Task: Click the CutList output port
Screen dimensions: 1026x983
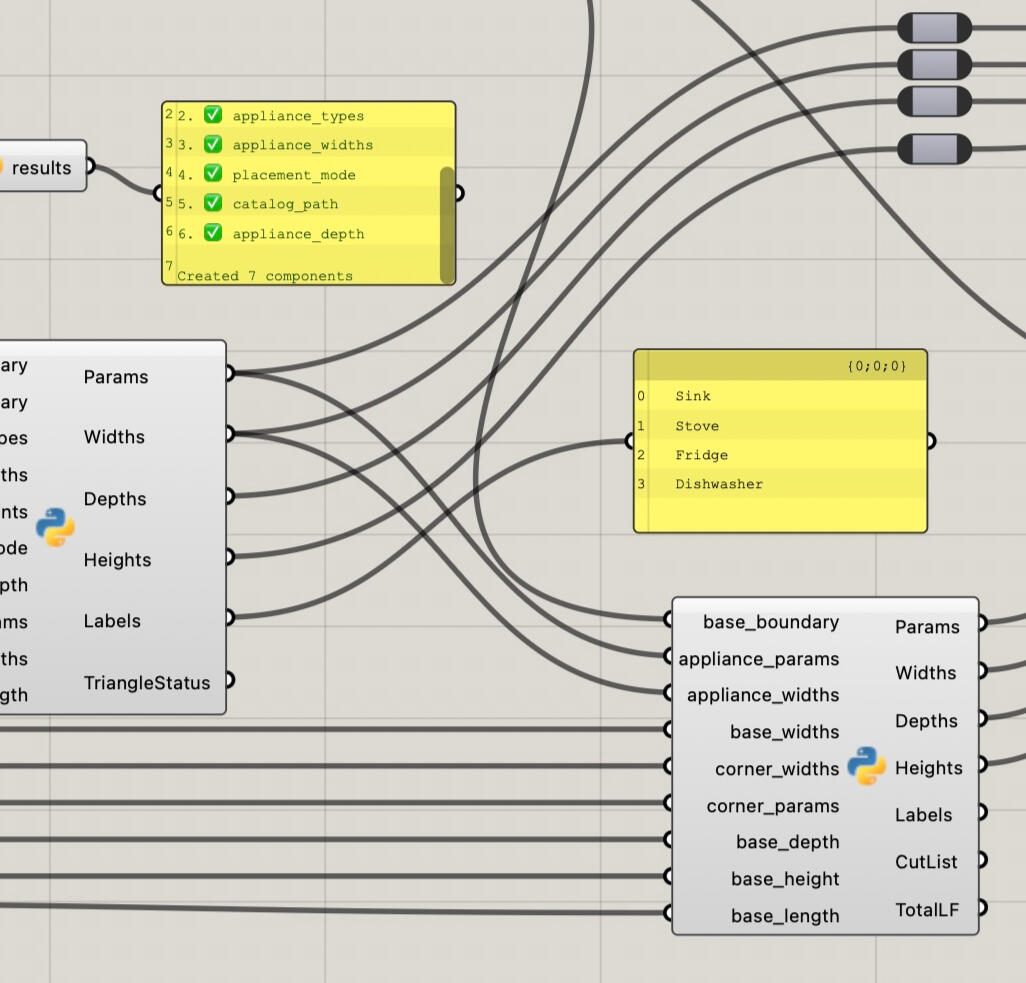Action: pyautogui.click(x=981, y=860)
